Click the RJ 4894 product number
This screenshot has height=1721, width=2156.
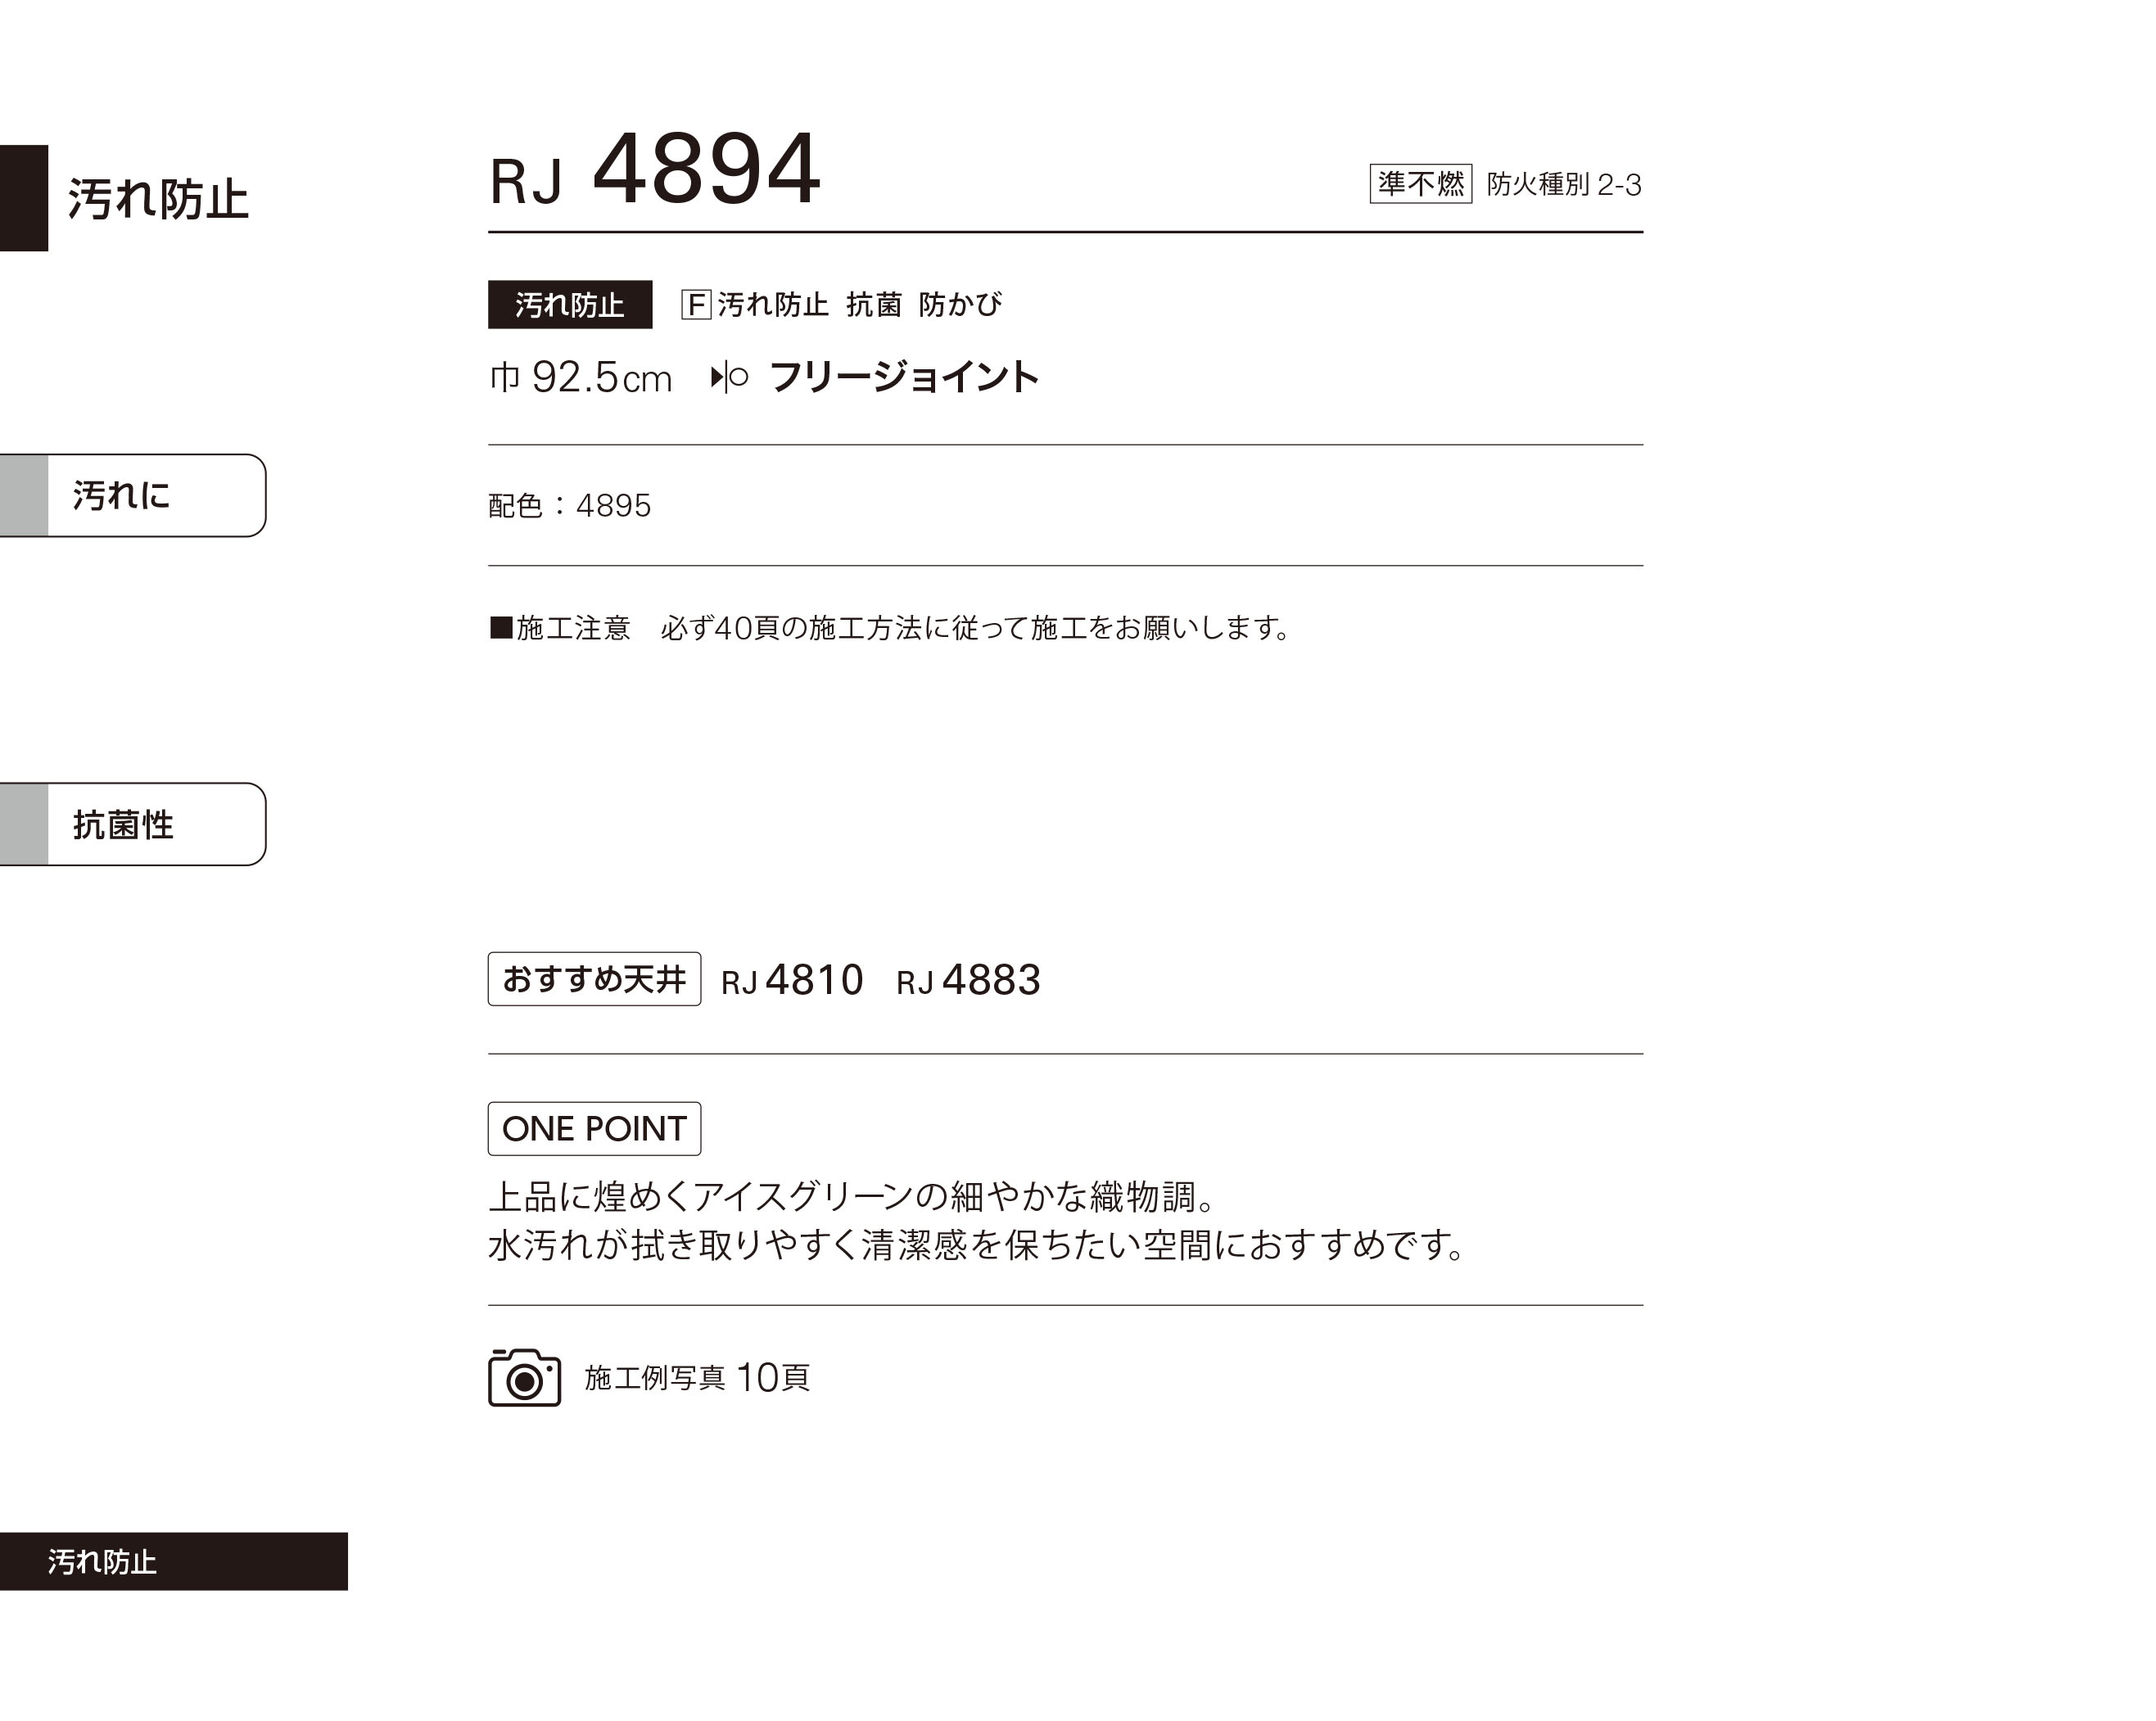click(x=655, y=170)
